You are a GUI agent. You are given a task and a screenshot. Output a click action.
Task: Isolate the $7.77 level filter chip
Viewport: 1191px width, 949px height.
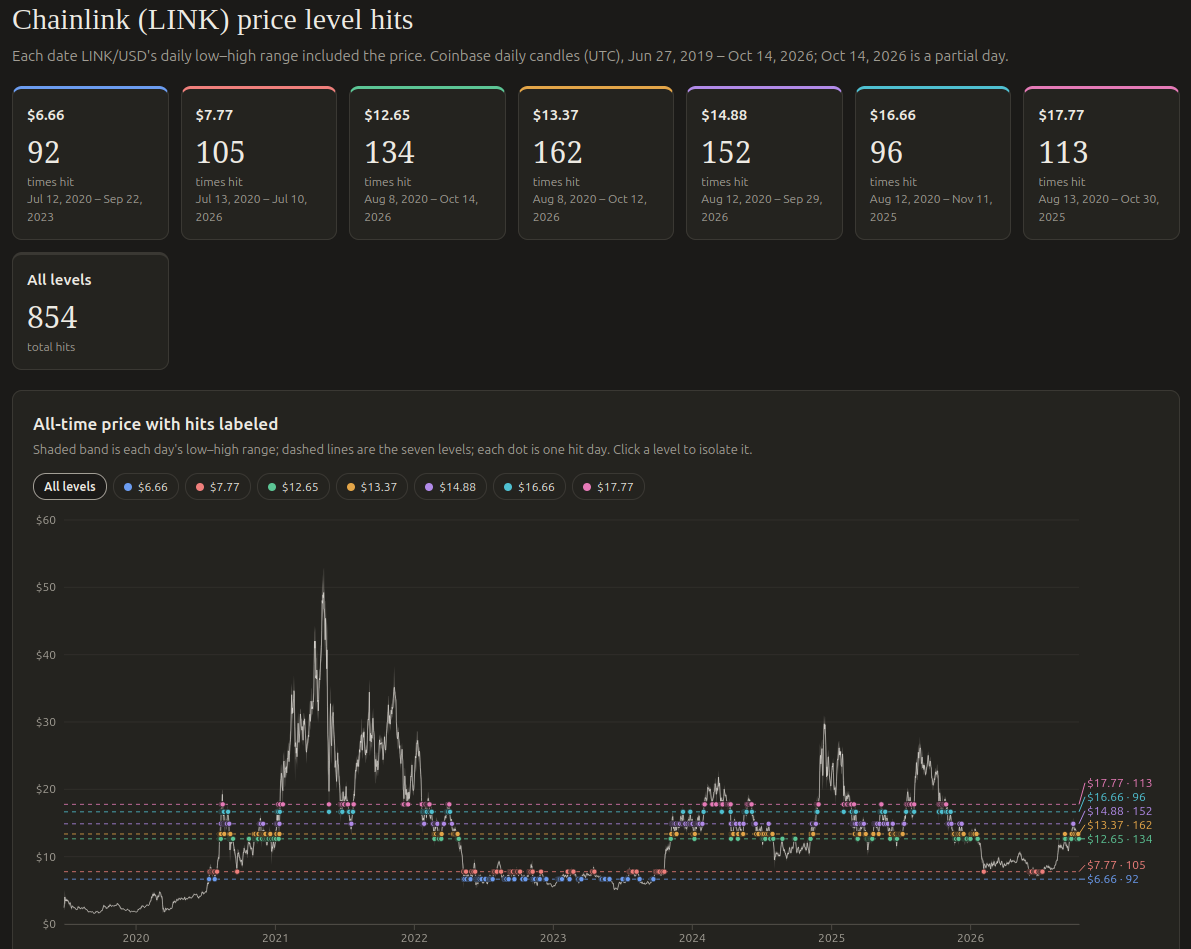[218, 487]
